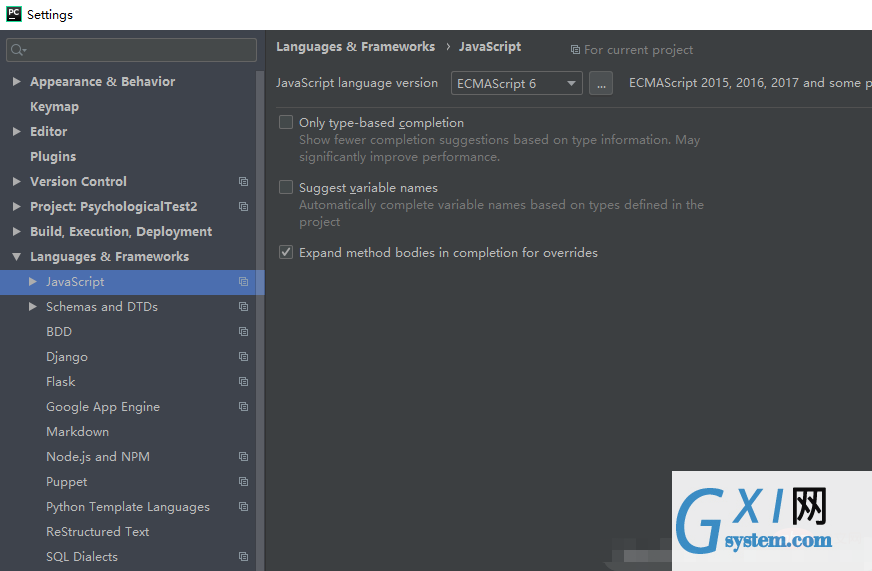
Task: Select Node.js and NPM settings page
Action: point(98,457)
